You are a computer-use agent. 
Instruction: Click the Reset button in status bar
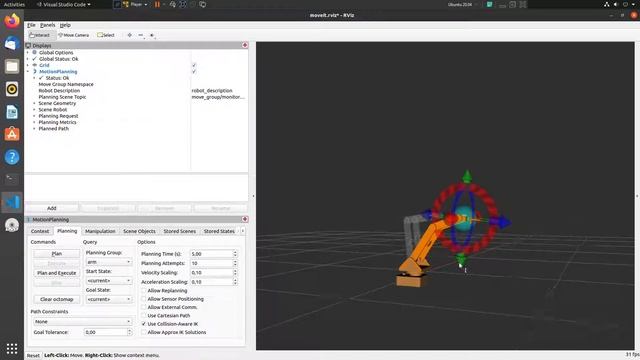click(x=33, y=356)
